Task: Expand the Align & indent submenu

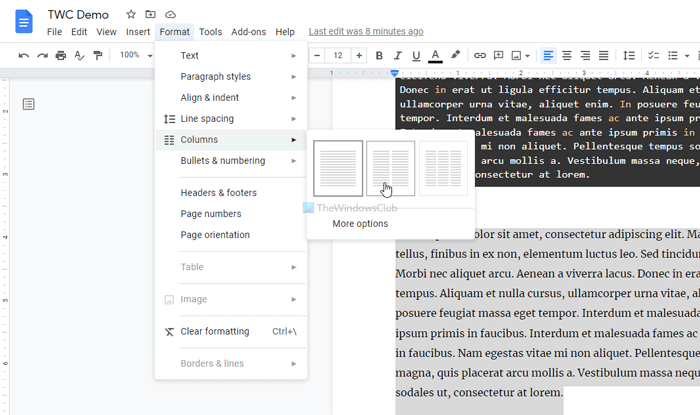Action: [231, 97]
